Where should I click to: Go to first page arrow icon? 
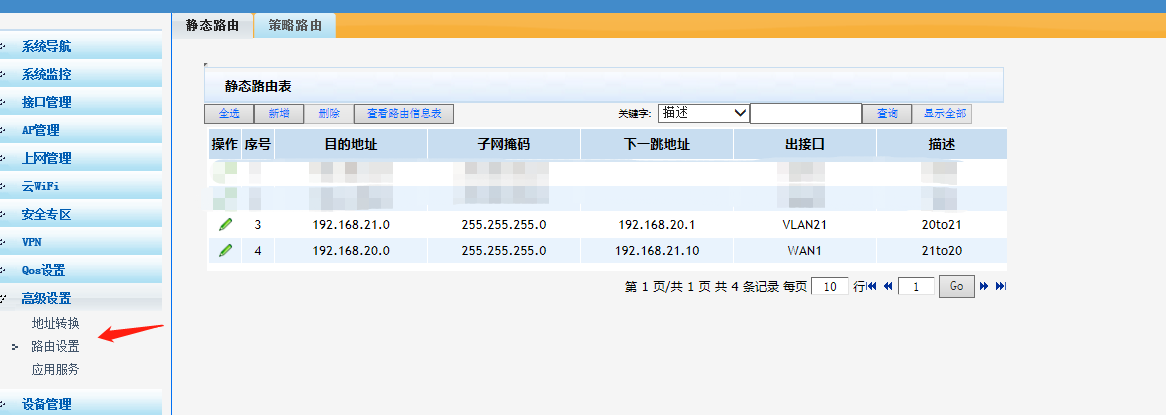(x=872, y=286)
